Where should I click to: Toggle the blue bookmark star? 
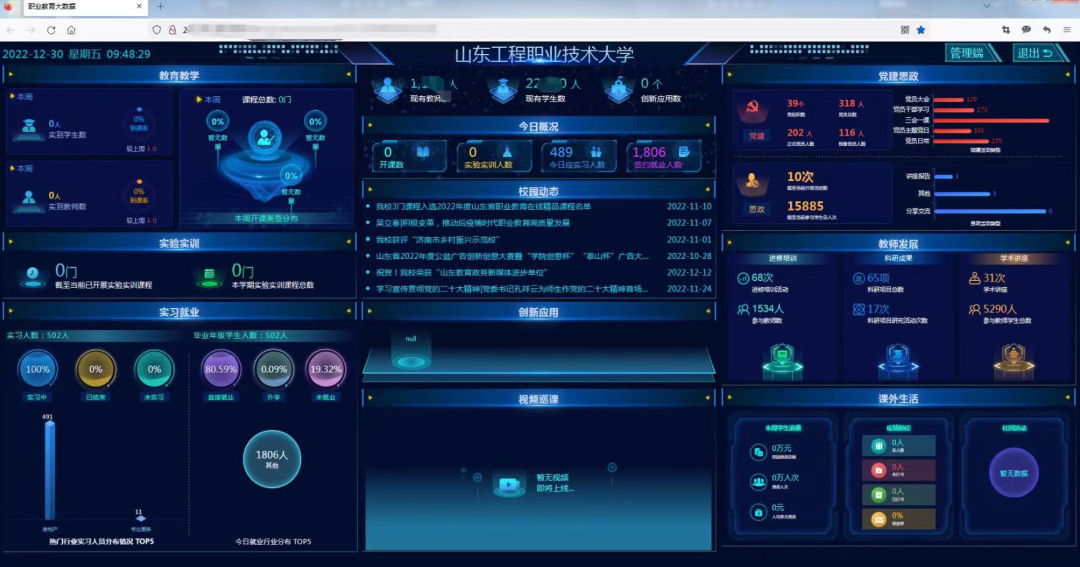pyautogui.click(x=921, y=30)
